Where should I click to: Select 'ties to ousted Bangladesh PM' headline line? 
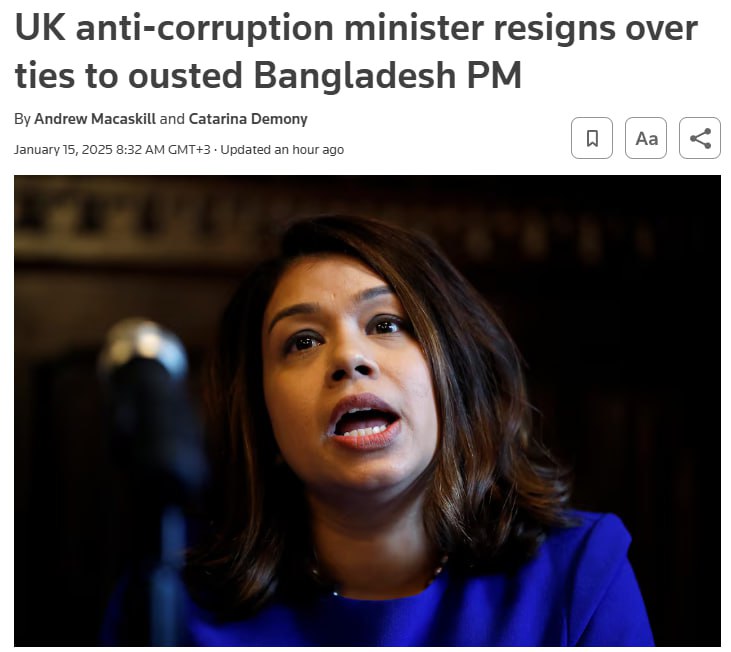tap(268, 75)
